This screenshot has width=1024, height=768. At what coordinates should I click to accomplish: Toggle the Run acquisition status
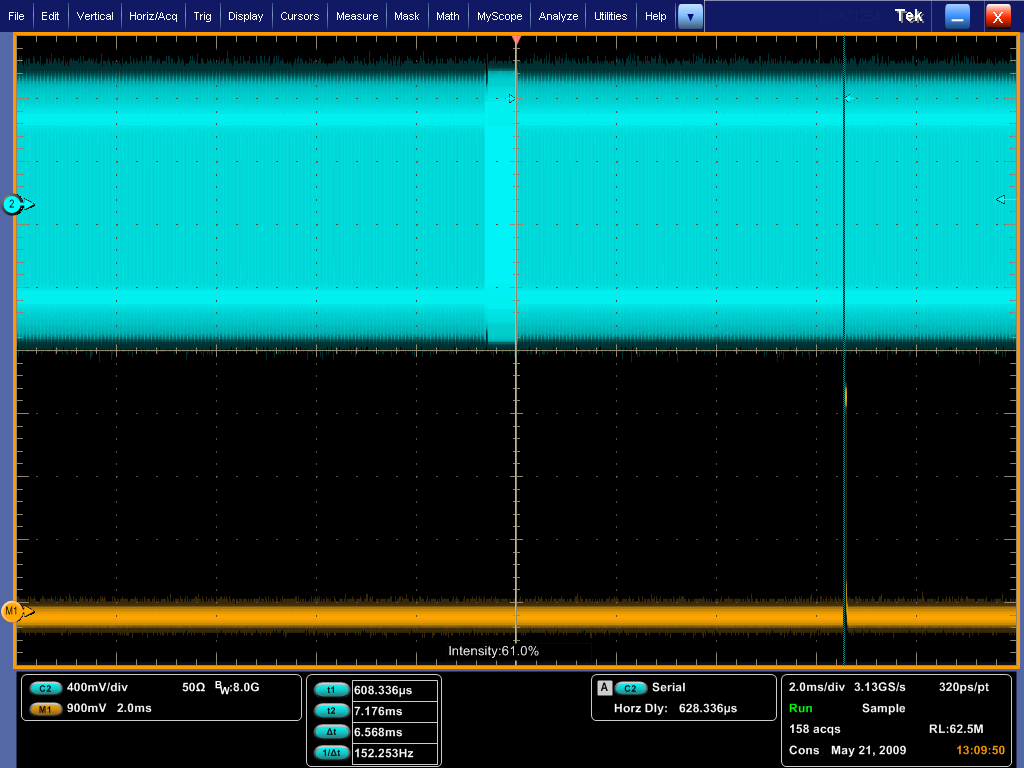click(x=800, y=708)
